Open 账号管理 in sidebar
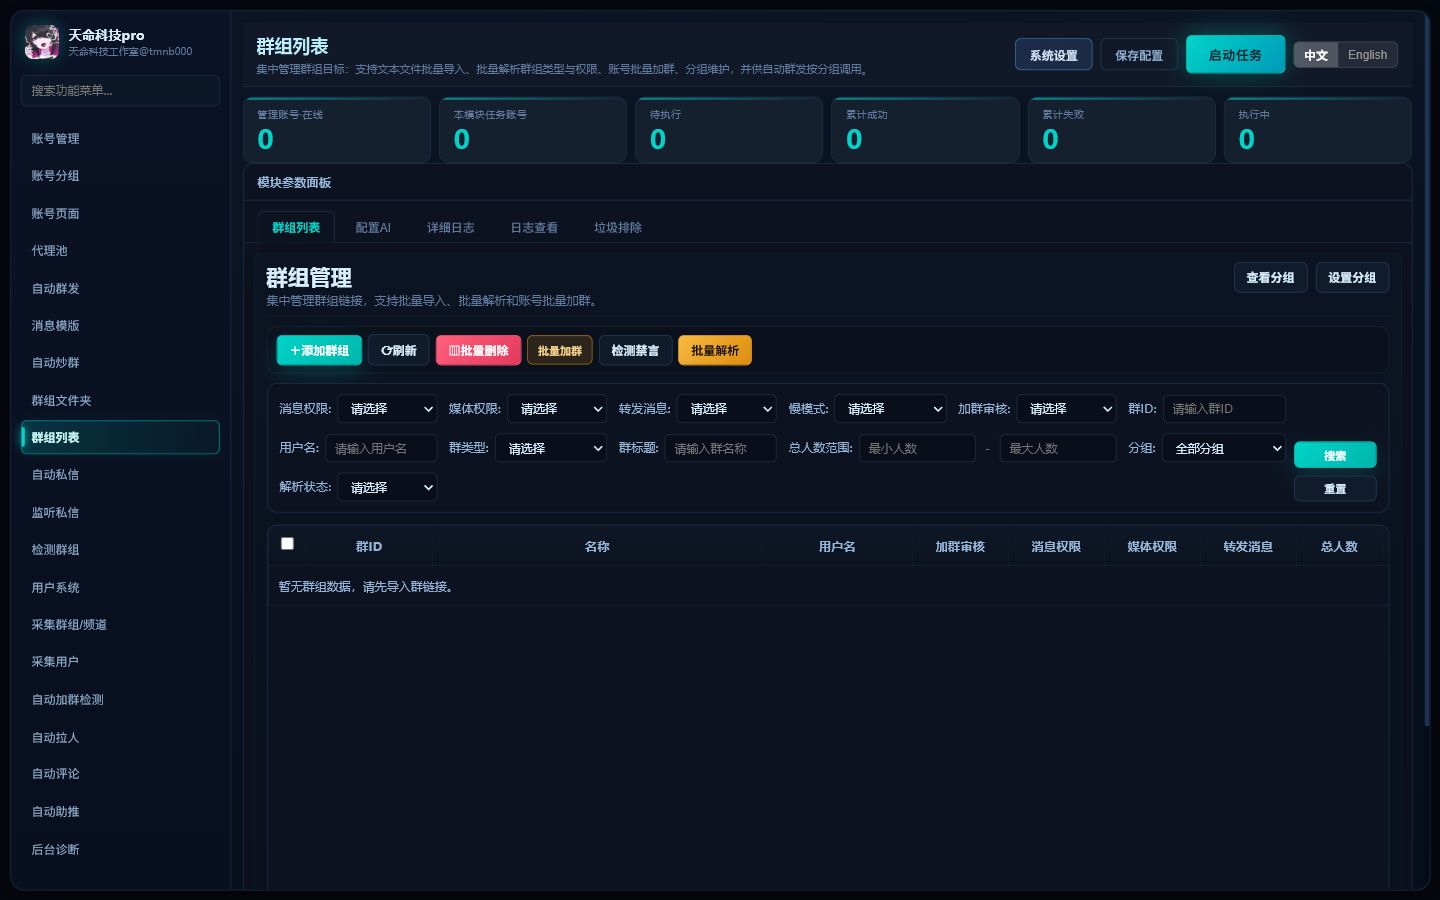Image resolution: width=1440 pixels, height=900 pixels. coord(120,139)
